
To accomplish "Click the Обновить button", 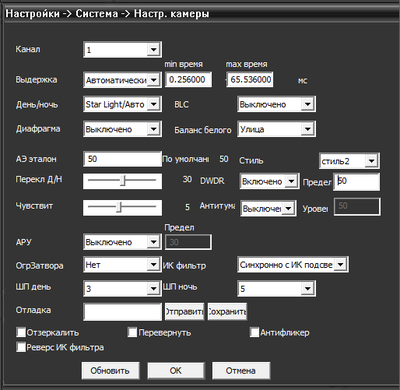I will pos(110,371).
